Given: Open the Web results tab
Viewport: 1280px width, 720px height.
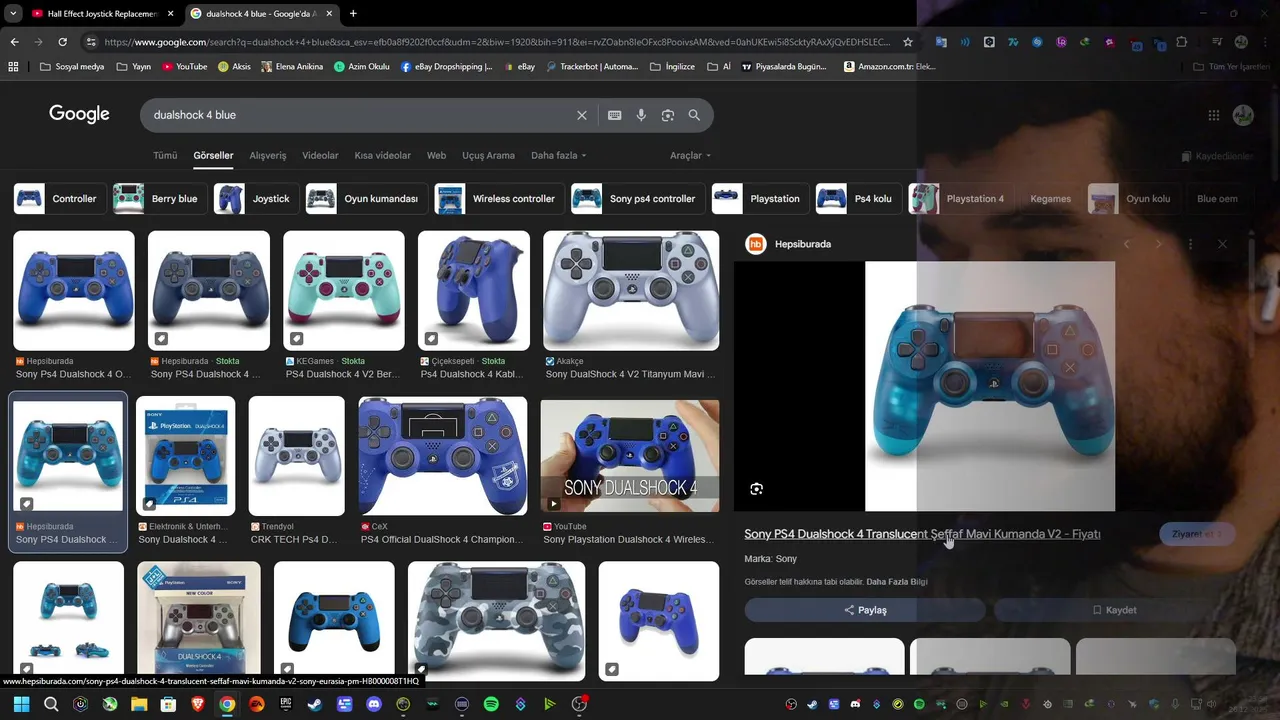Looking at the screenshot, I should [436, 156].
